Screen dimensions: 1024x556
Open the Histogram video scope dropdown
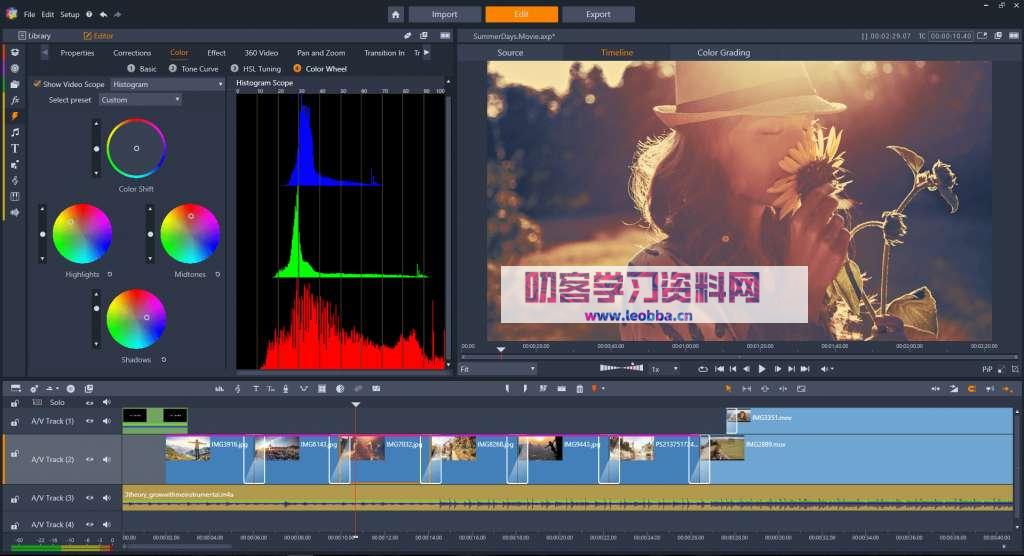coord(167,84)
